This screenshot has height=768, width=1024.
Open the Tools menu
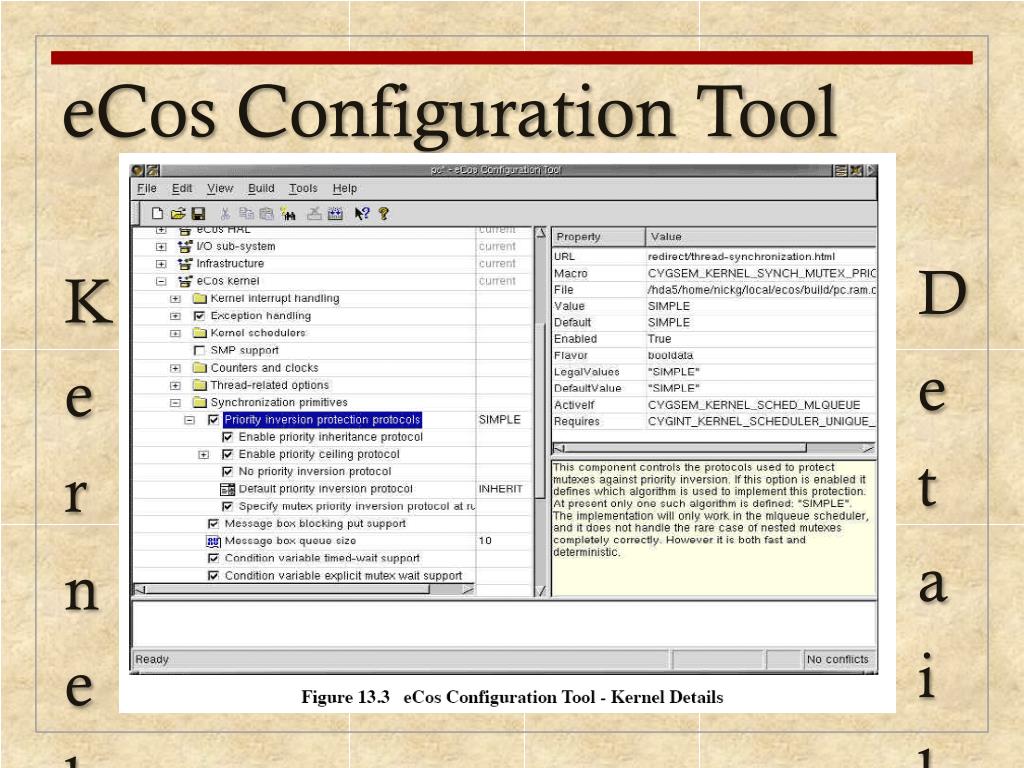pos(303,189)
